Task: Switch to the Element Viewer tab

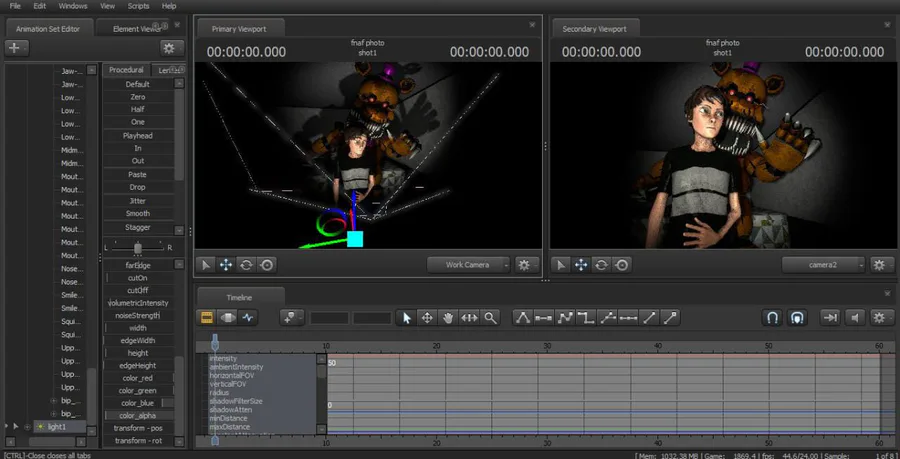Action: coord(137,29)
